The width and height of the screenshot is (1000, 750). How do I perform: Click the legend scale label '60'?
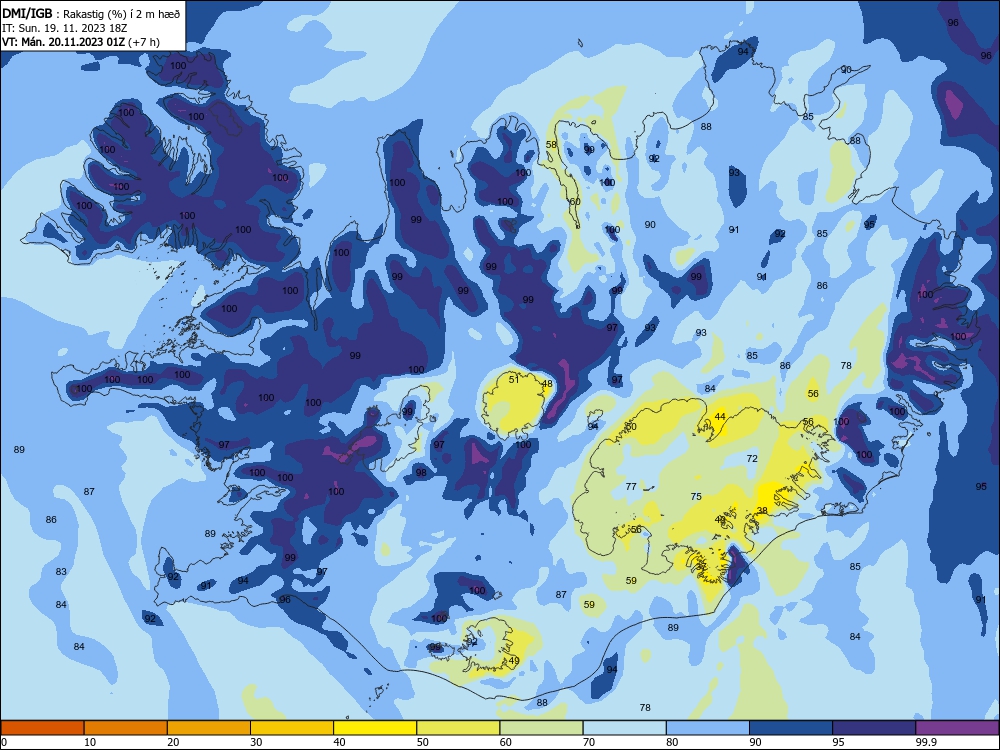coord(506,742)
